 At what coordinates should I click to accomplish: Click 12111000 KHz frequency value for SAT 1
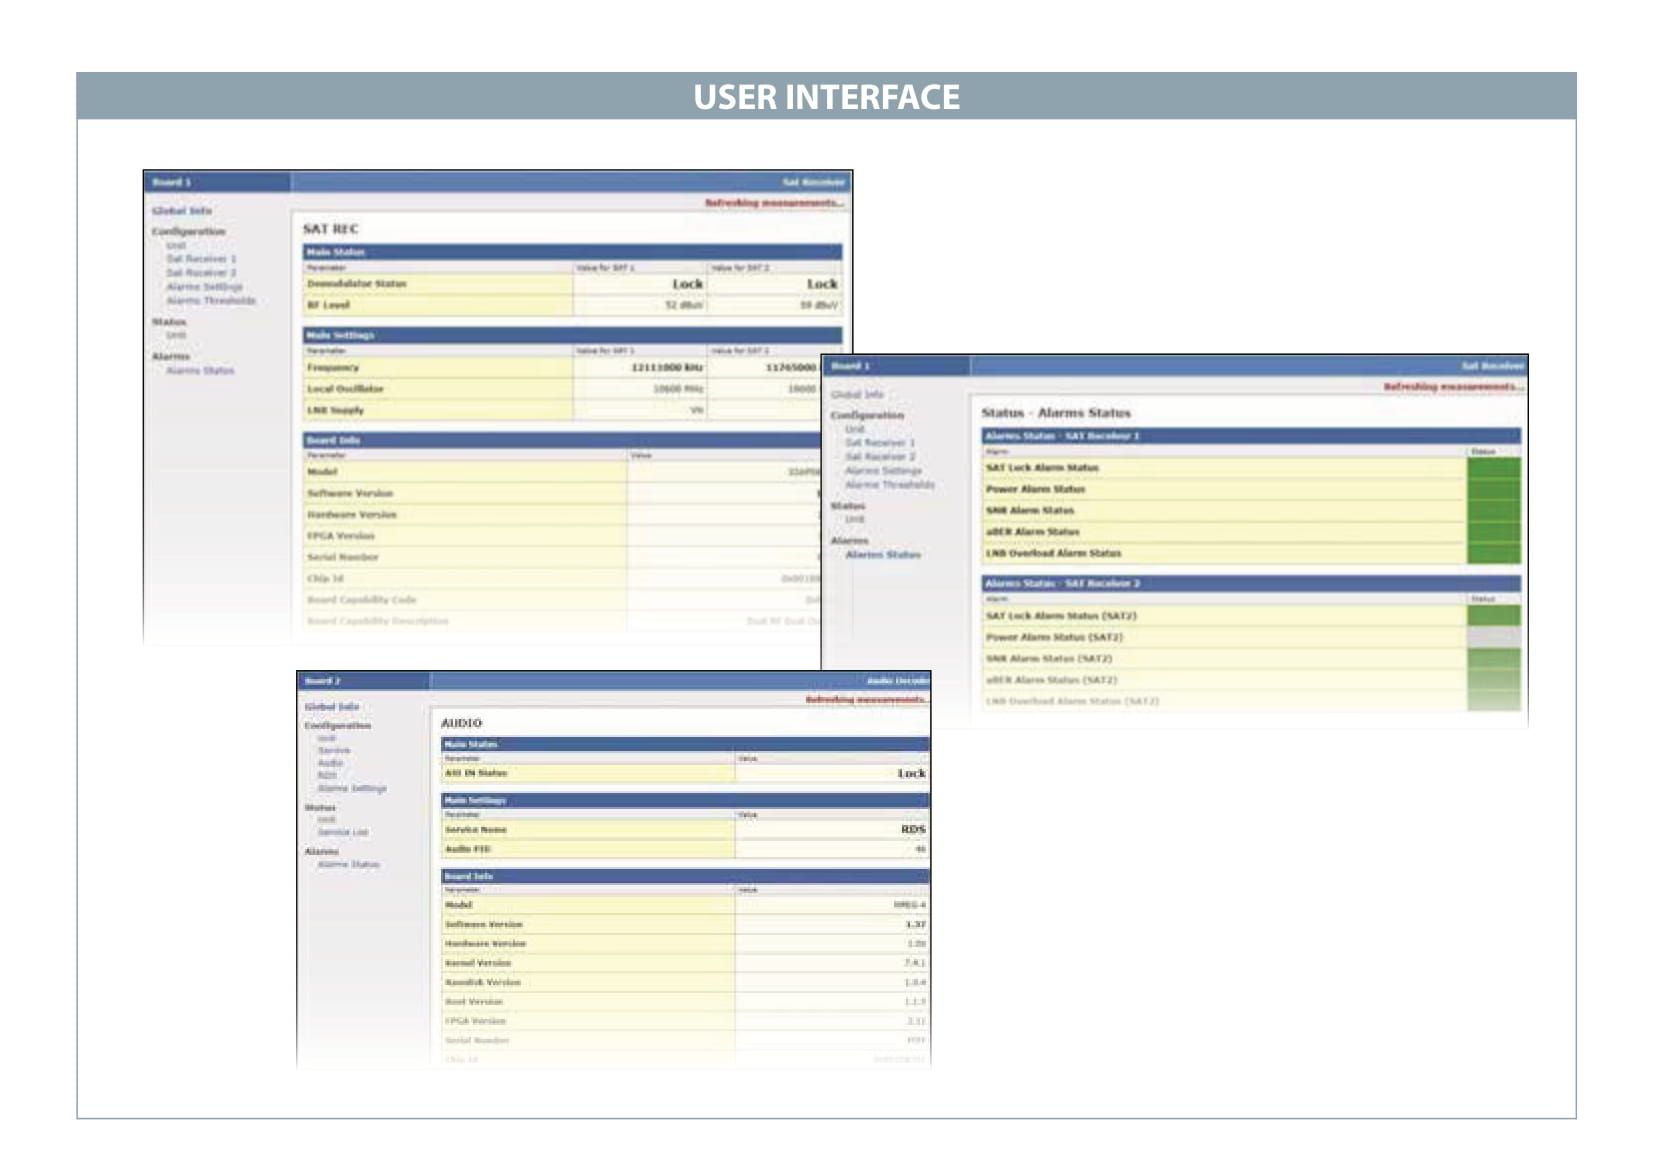667,367
